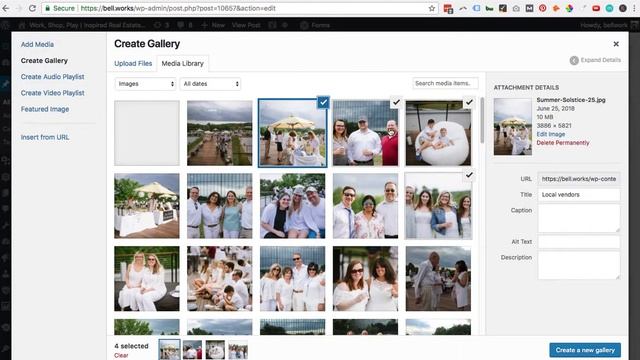
Task: Click 'View Post' in the dimmed admin bar
Action: tap(246, 25)
